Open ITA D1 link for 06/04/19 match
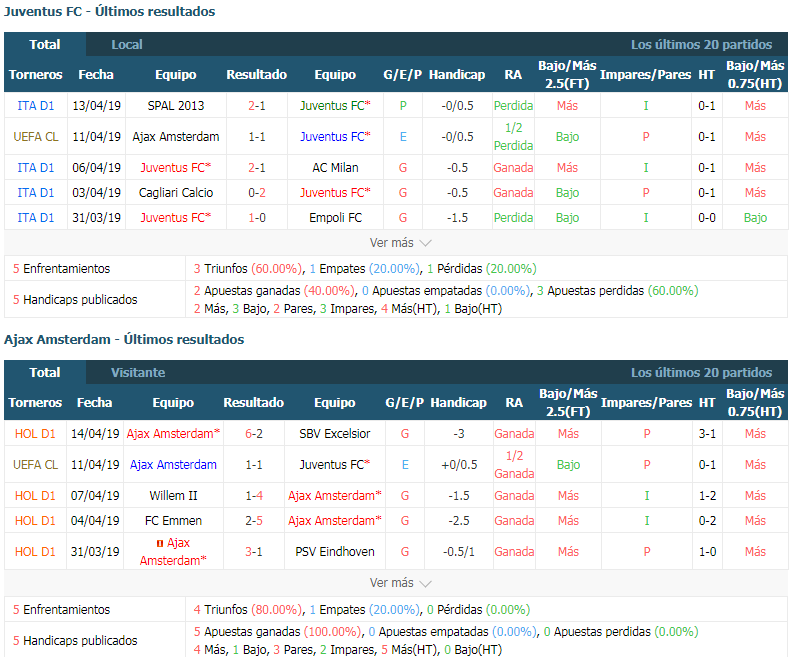The height and width of the screenshot is (657, 791). point(35,168)
